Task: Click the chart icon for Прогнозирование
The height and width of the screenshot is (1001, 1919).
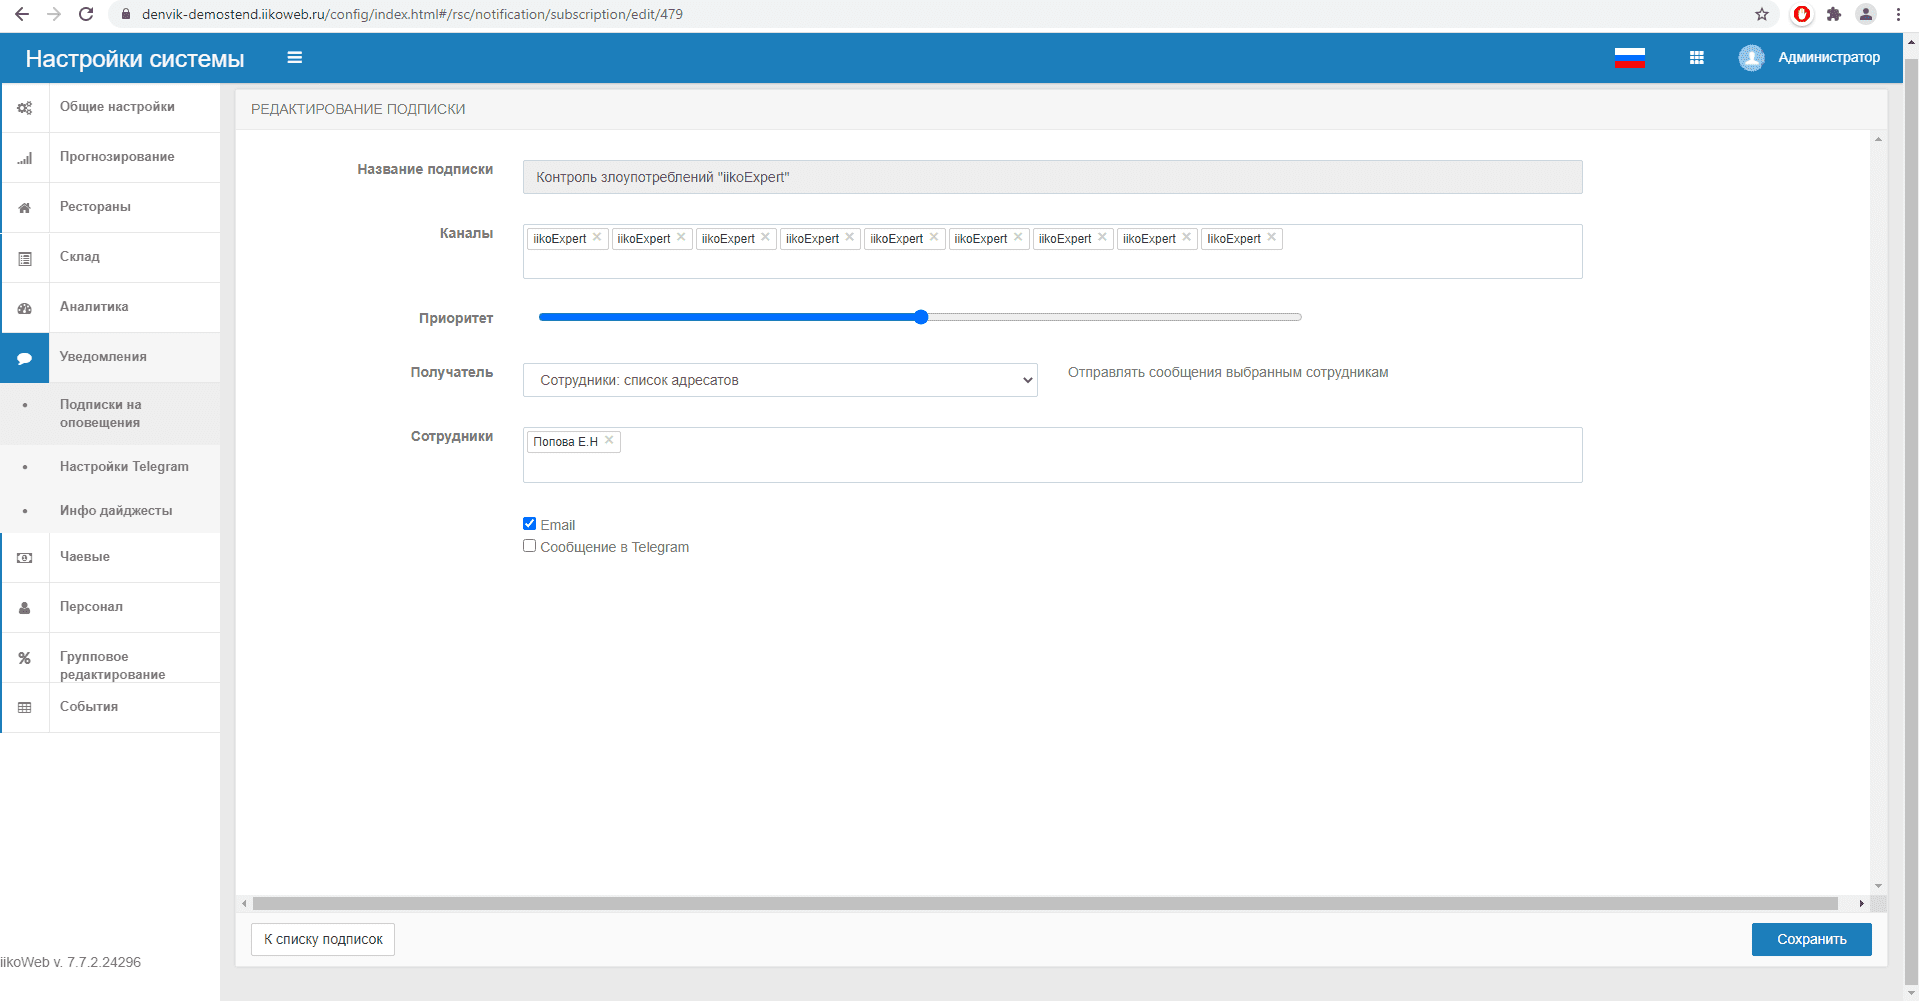Action: pos(25,158)
